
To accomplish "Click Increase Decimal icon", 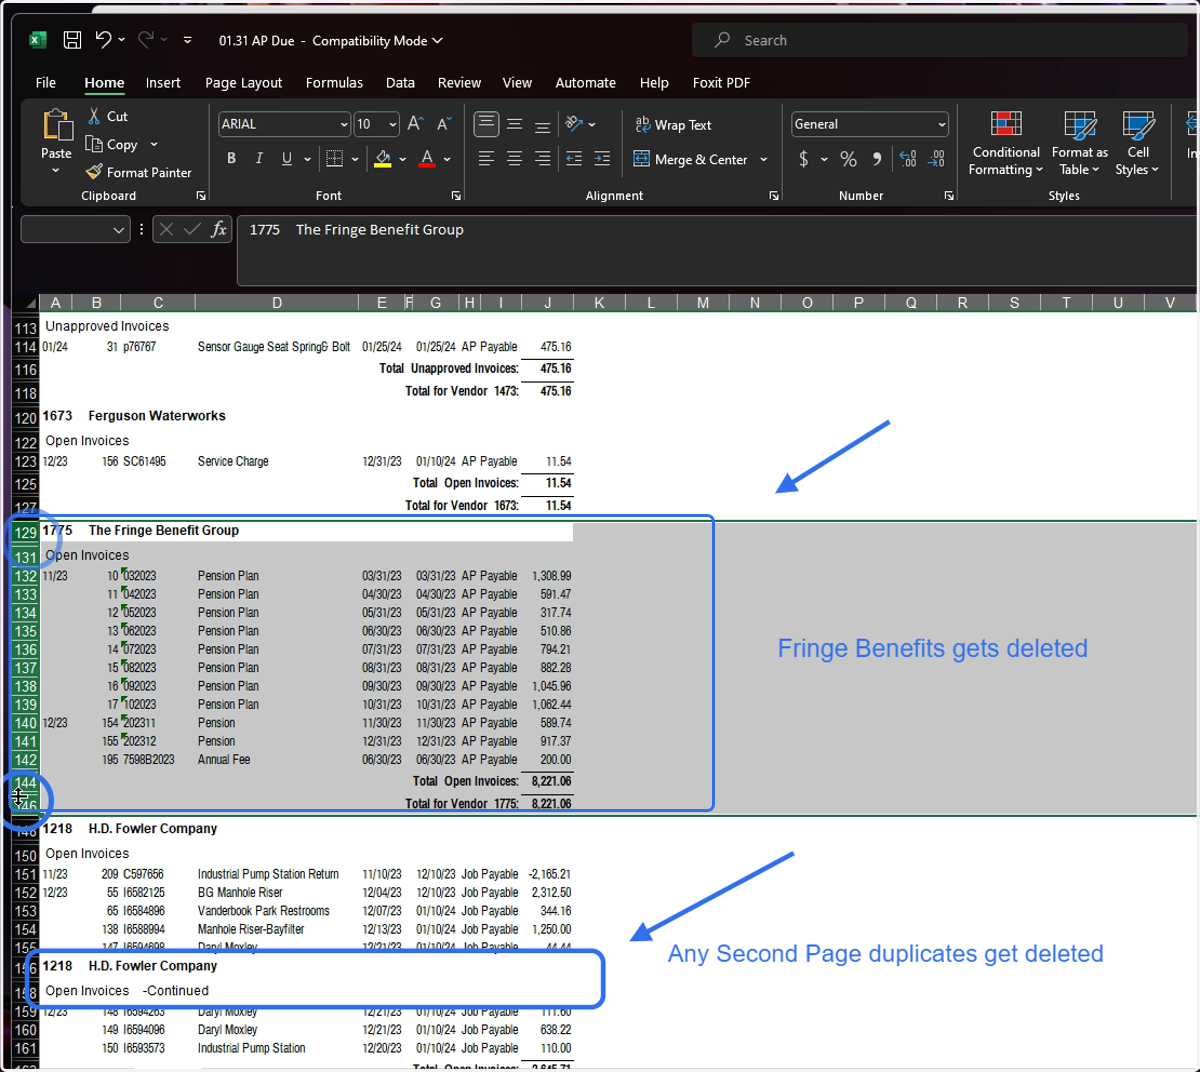I will [x=908, y=159].
